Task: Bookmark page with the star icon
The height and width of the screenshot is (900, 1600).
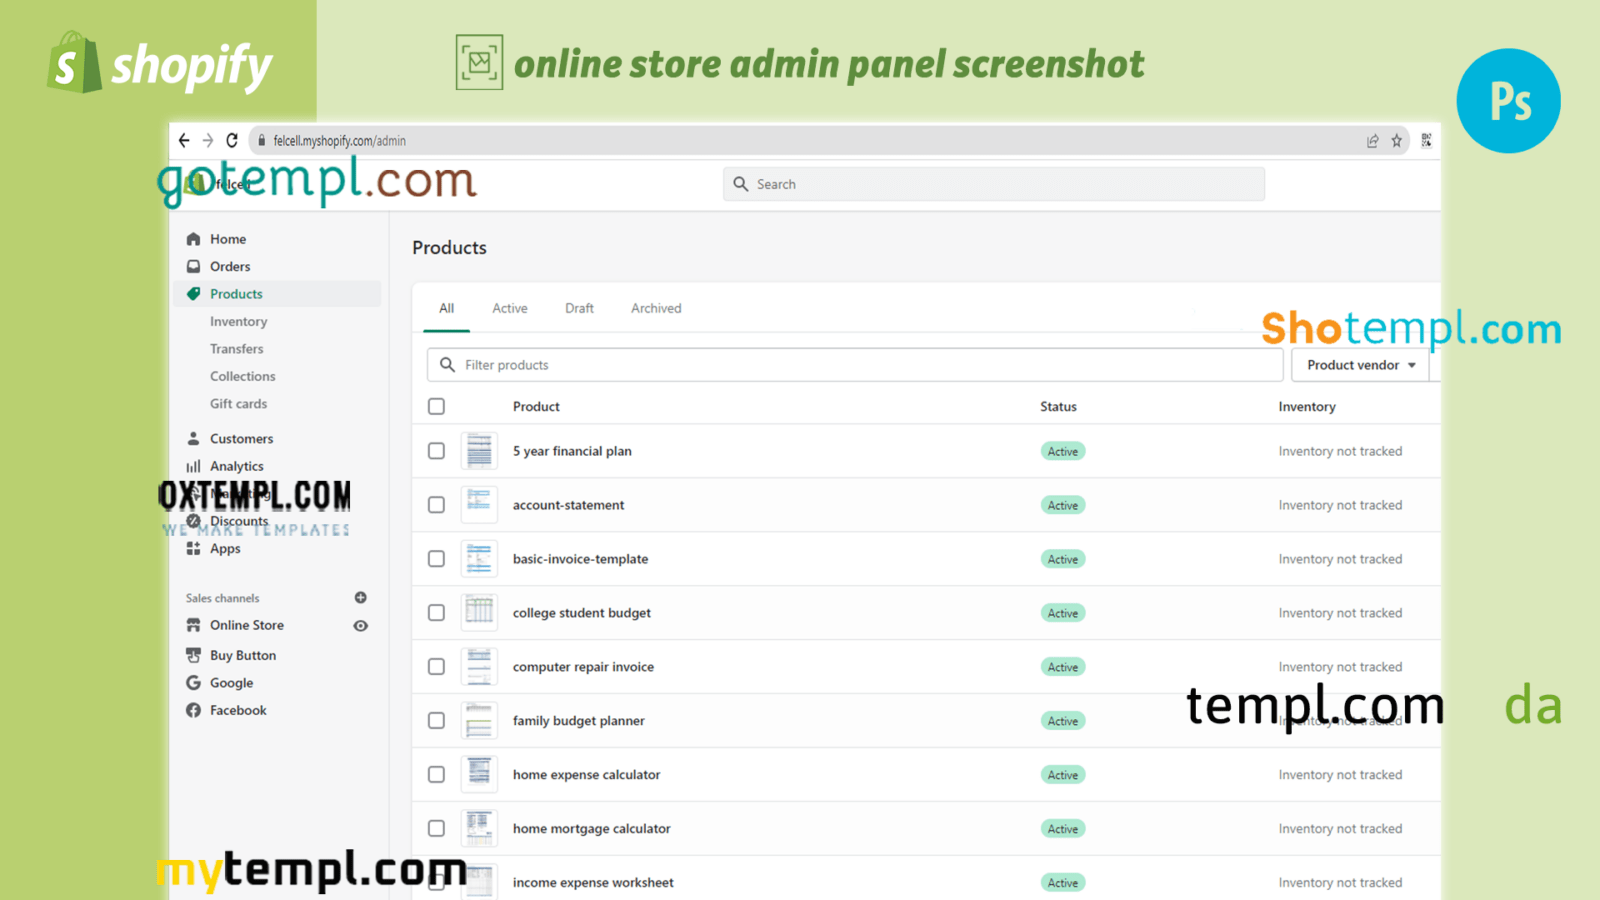Action: [1397, 141]
